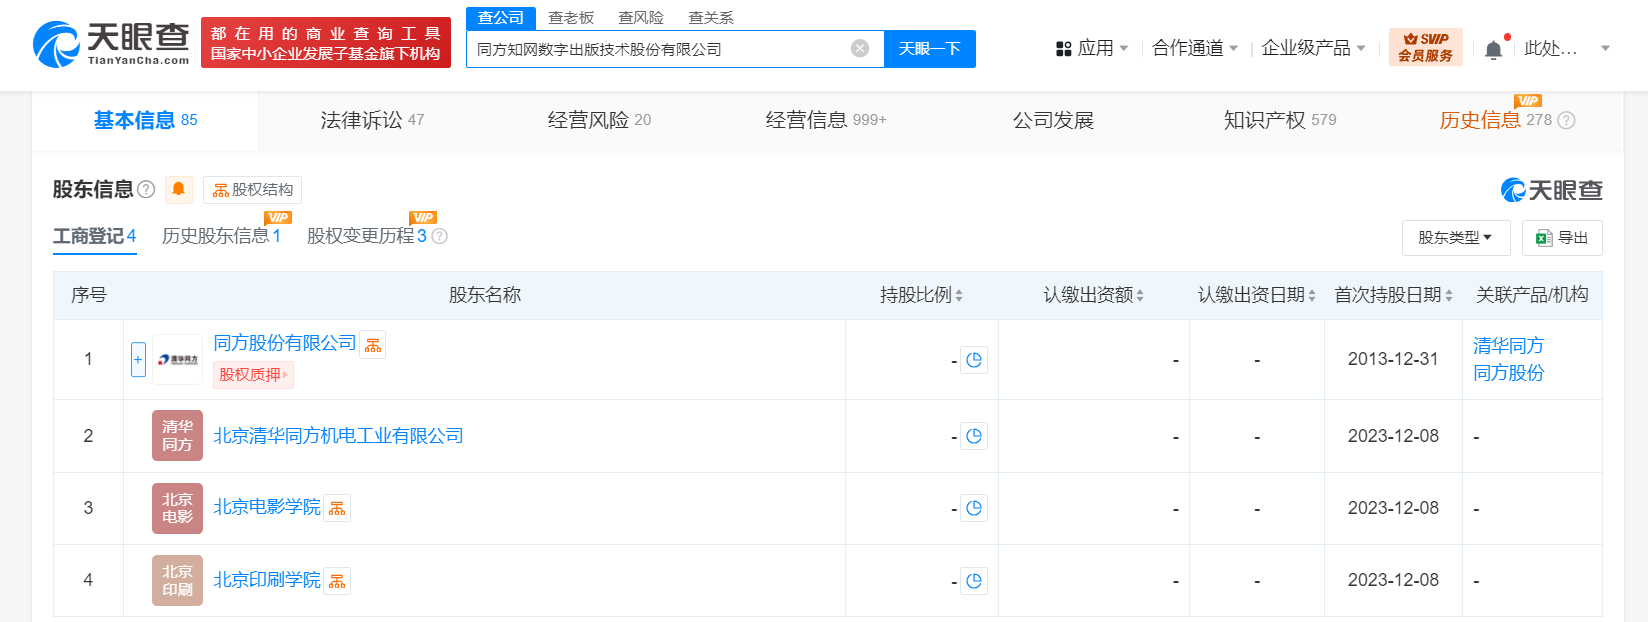The image size is (1648, 622).
Task: Click the 应用 grid icon
Action: pyautogui.click(x=1064, y=48)
